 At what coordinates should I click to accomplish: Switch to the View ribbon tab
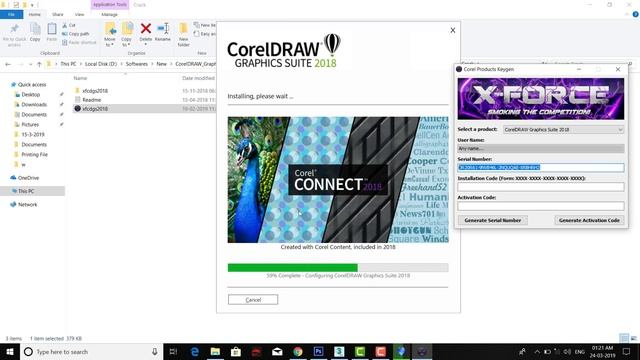point(80,14)
